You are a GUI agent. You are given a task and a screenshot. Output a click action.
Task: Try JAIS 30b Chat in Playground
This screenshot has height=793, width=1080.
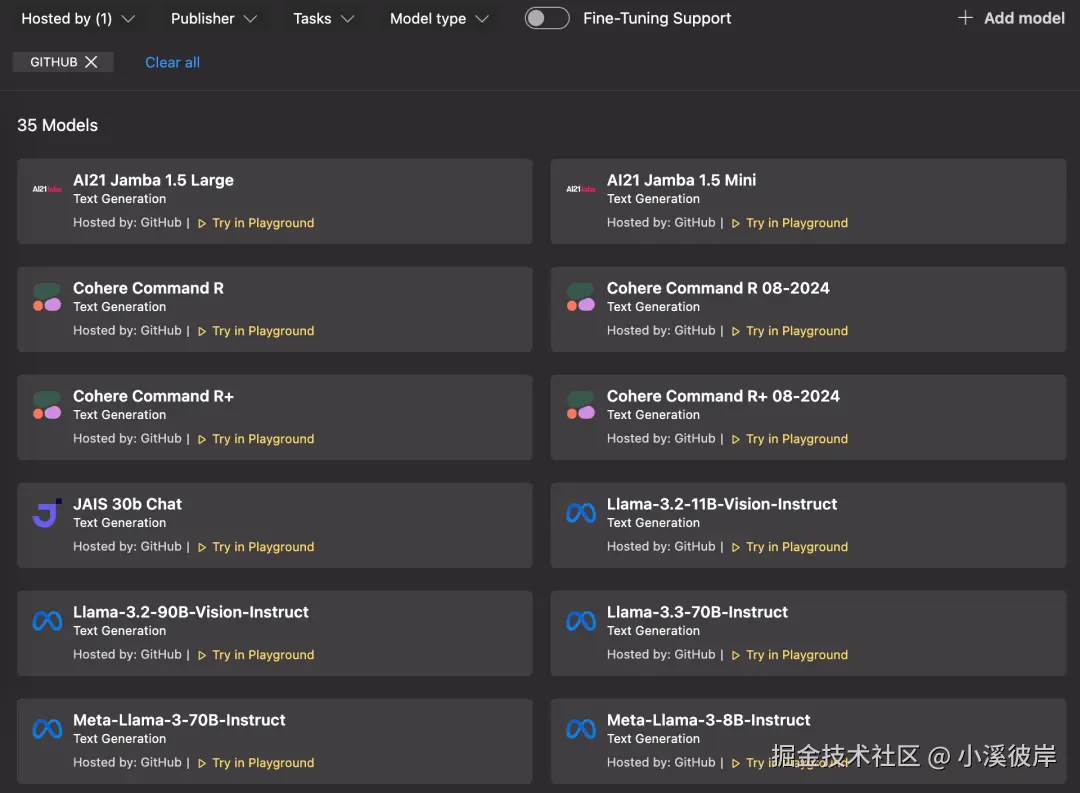pos(263,547)
